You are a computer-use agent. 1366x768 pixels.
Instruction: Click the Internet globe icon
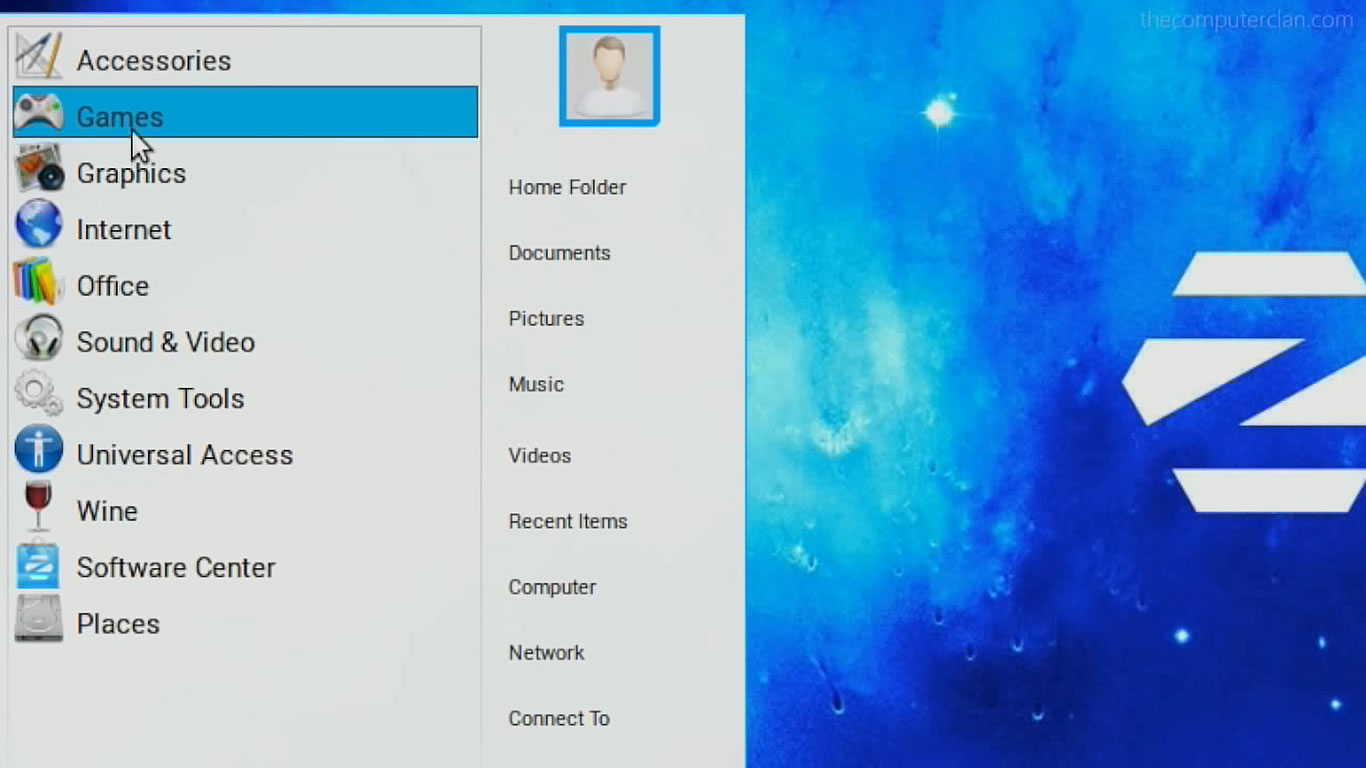pos(39,225)
